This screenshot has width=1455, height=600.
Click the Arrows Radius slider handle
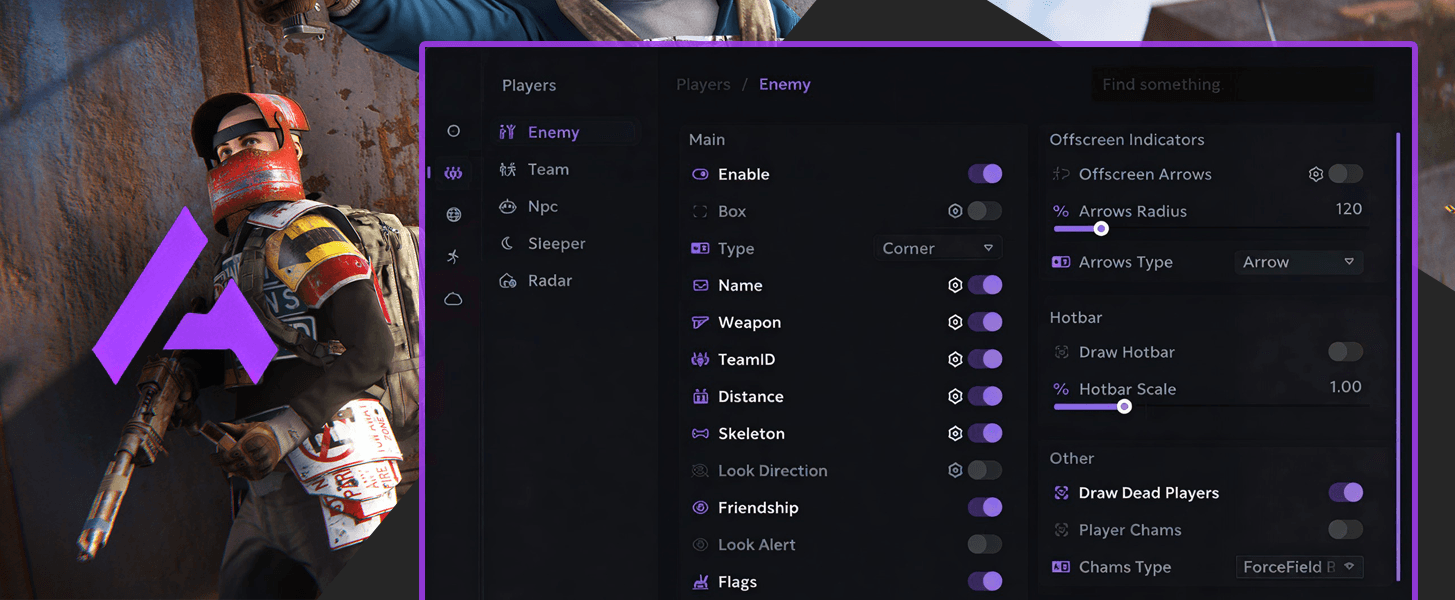pos(1101,229)
